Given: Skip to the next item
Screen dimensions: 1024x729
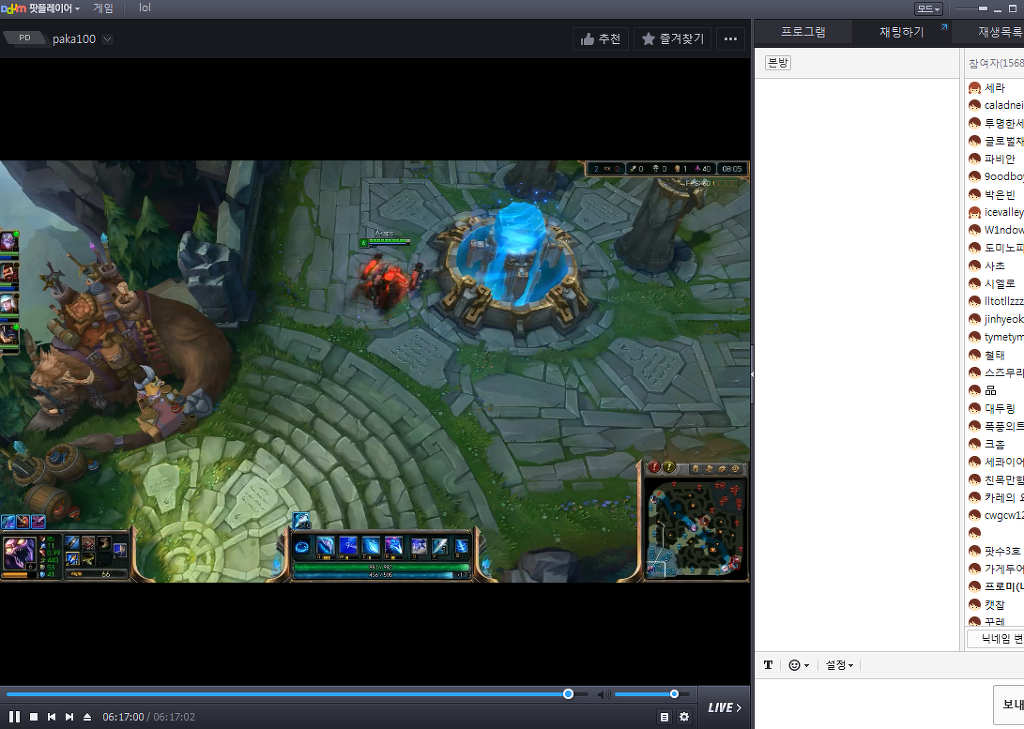Looking at the screenshot, I should pyautogui.click(x=69, y=717).
